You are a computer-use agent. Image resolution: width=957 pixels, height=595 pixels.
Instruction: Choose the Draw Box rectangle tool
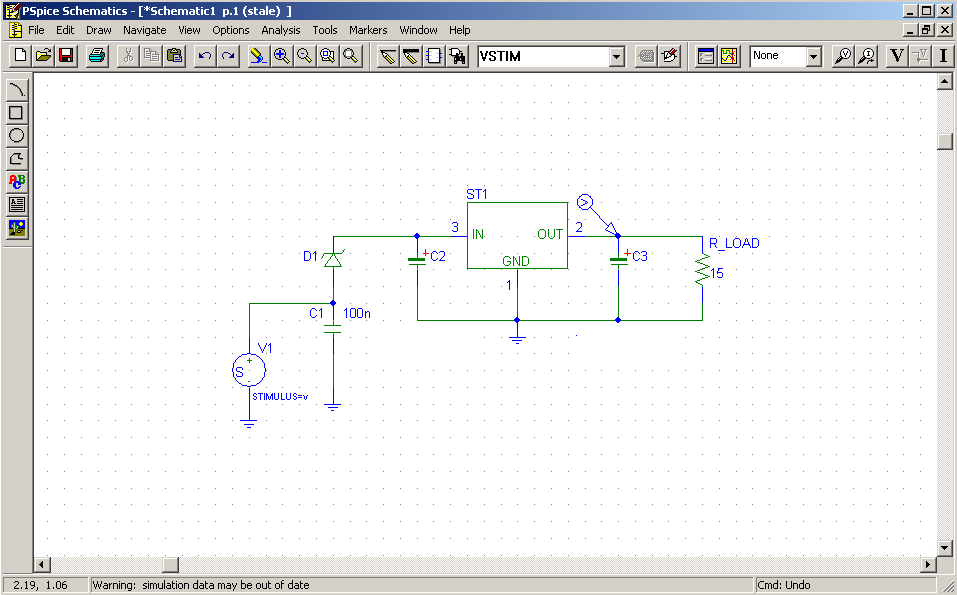coord(17,113)
